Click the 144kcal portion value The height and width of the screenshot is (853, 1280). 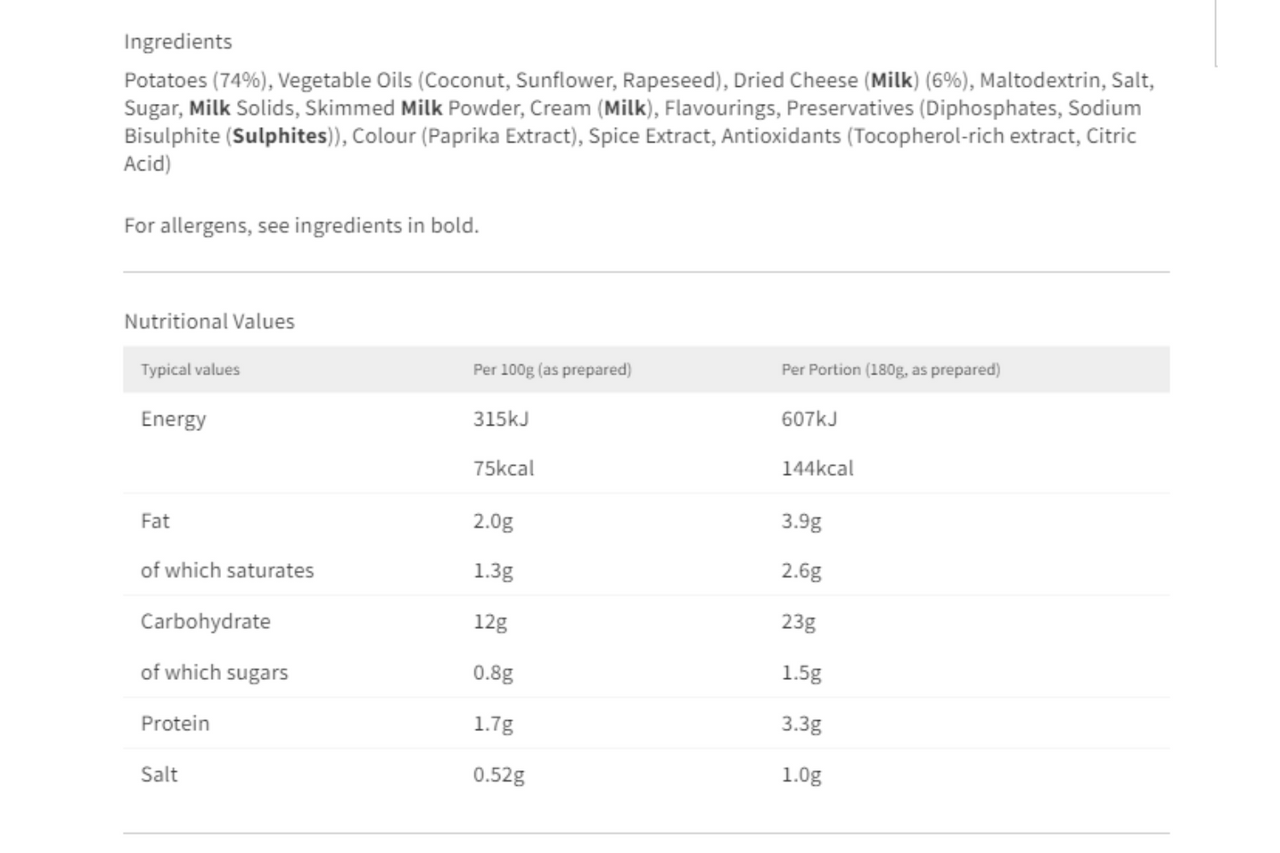(817, 468)
